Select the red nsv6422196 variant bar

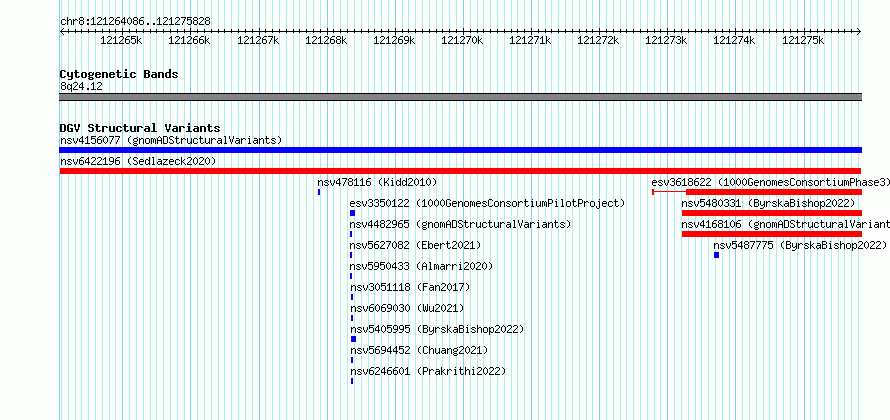tap(460, 171)
